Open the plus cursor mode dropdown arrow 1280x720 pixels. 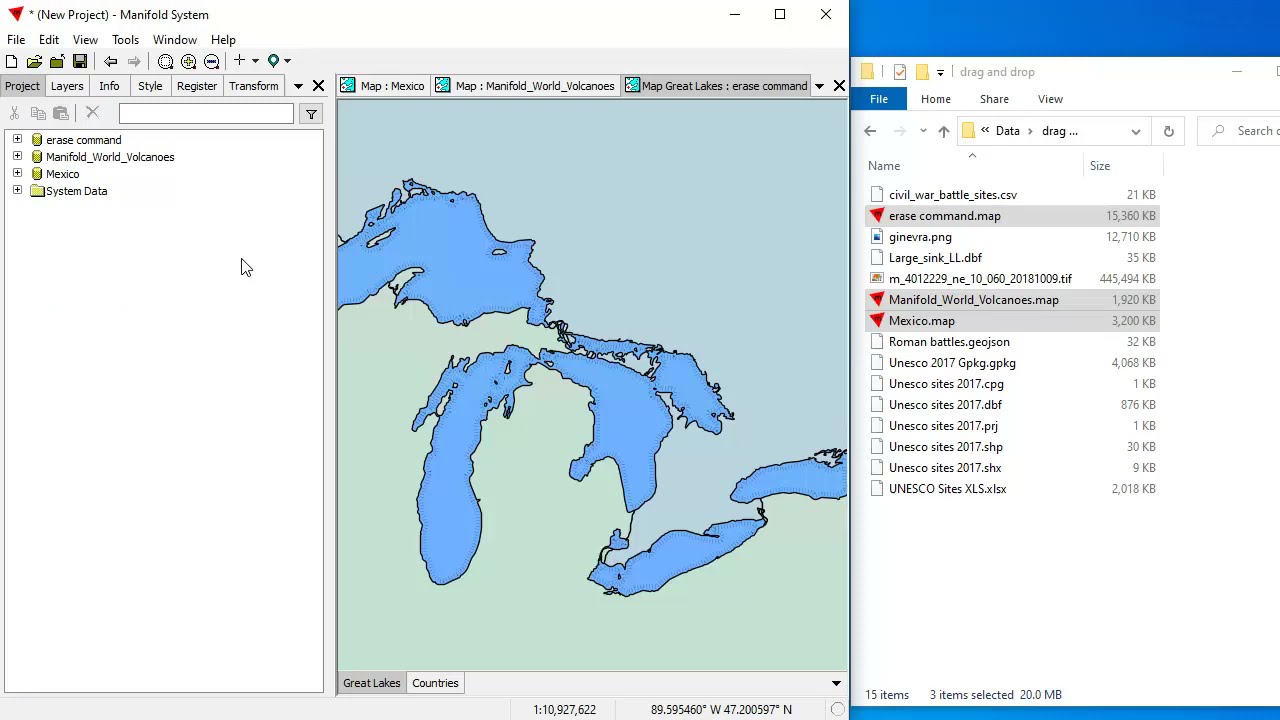coord(255,62)
